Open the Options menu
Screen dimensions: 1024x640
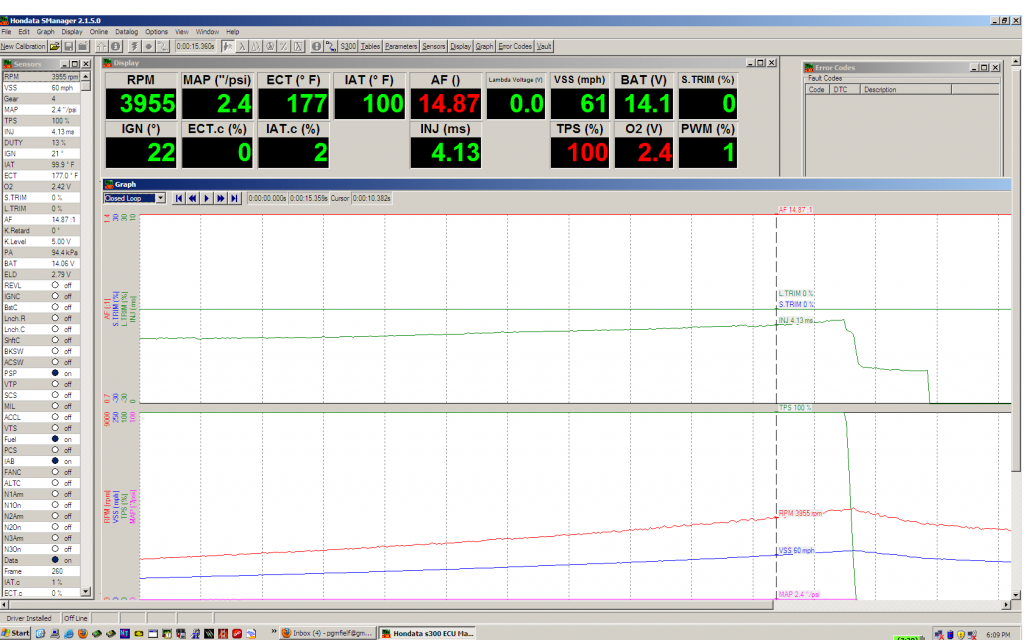pos(156,31)
